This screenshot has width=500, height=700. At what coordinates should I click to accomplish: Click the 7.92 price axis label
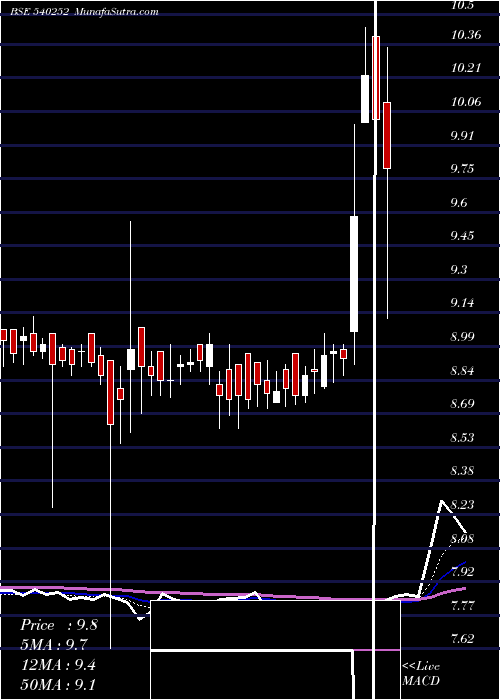tap(462, 571)
